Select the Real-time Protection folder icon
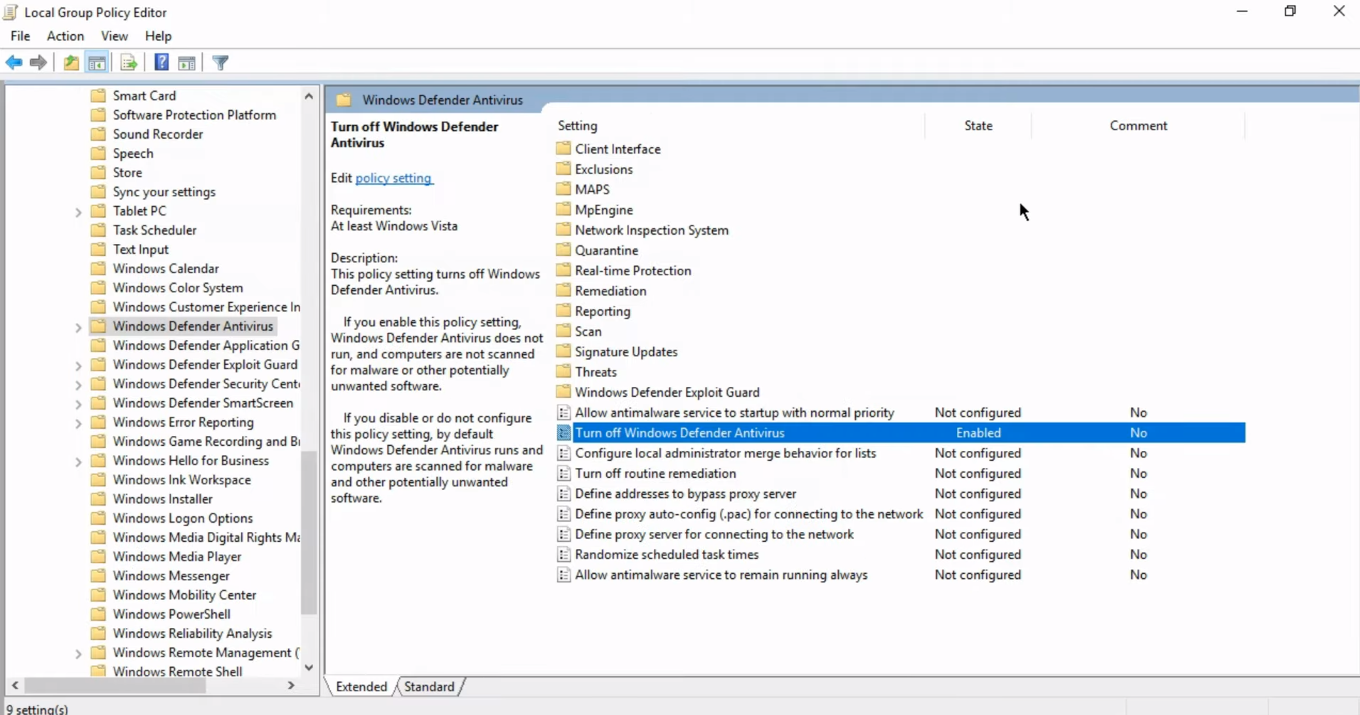The height and width of the screenshot is (715, 1360). (x=564, y=270)
